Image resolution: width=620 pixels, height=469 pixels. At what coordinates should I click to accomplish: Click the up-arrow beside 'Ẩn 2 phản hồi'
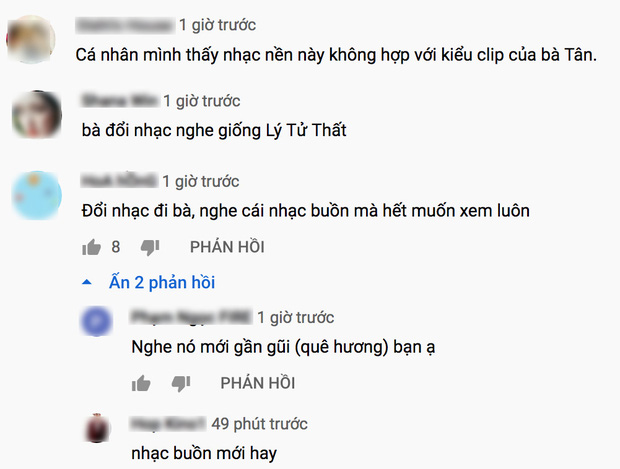coord(87,282)
